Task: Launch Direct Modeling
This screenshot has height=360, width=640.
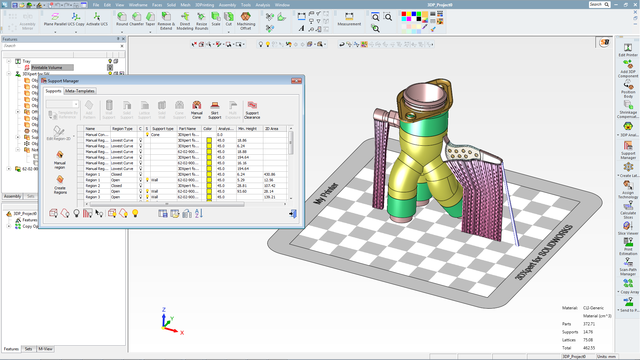Action: (x=184, y=21)
